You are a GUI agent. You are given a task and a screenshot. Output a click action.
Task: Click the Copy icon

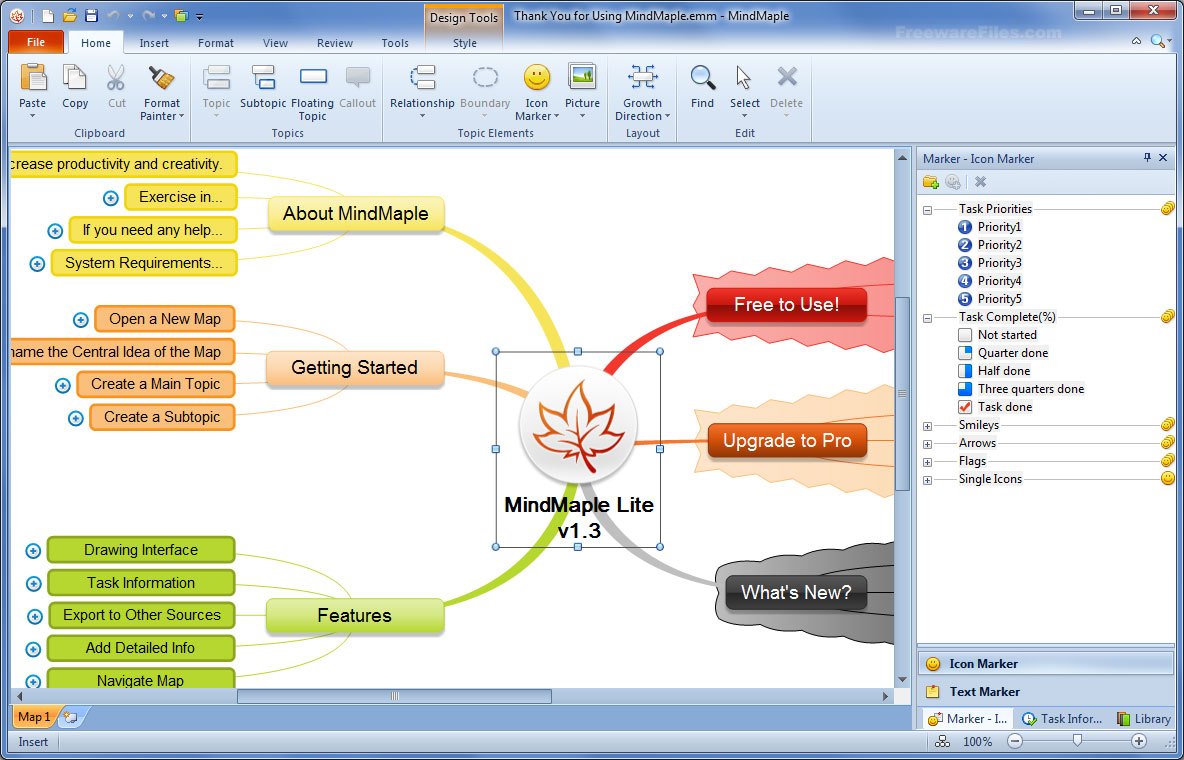pyautogui.click(x=75, y=78)
